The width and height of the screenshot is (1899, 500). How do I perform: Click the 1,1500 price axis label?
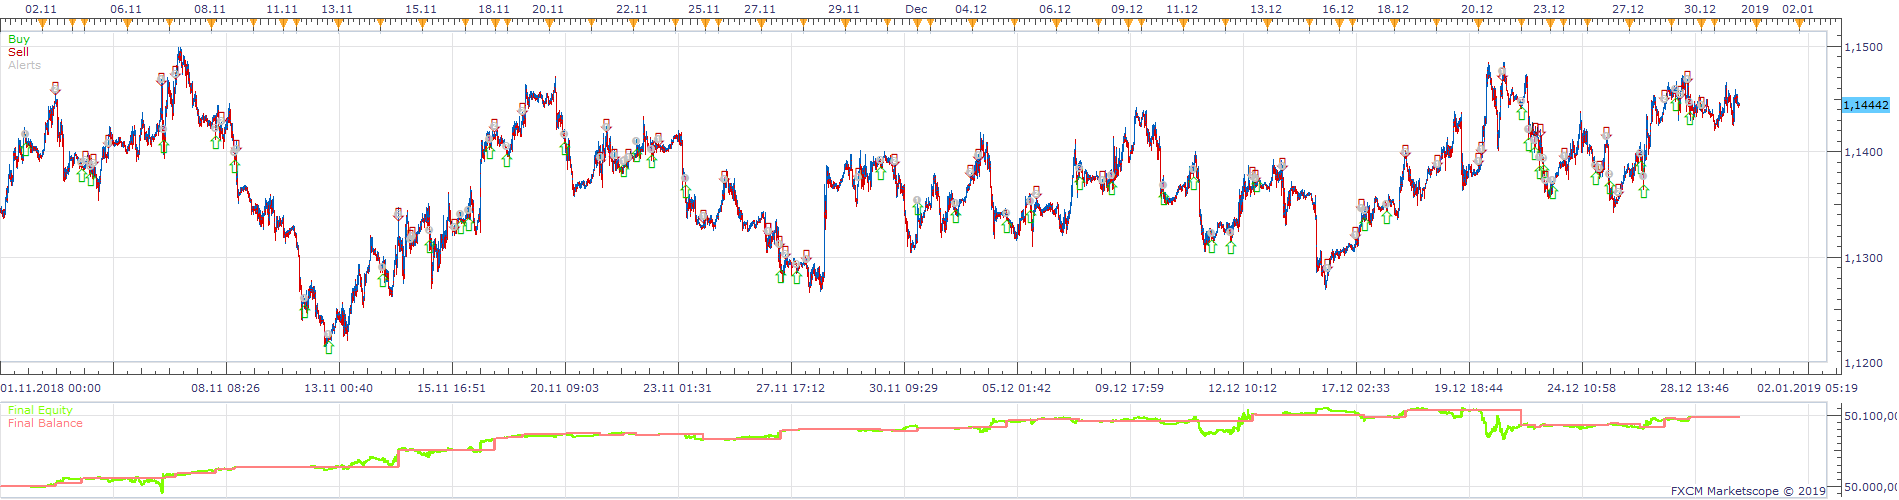coord(1863,47)
